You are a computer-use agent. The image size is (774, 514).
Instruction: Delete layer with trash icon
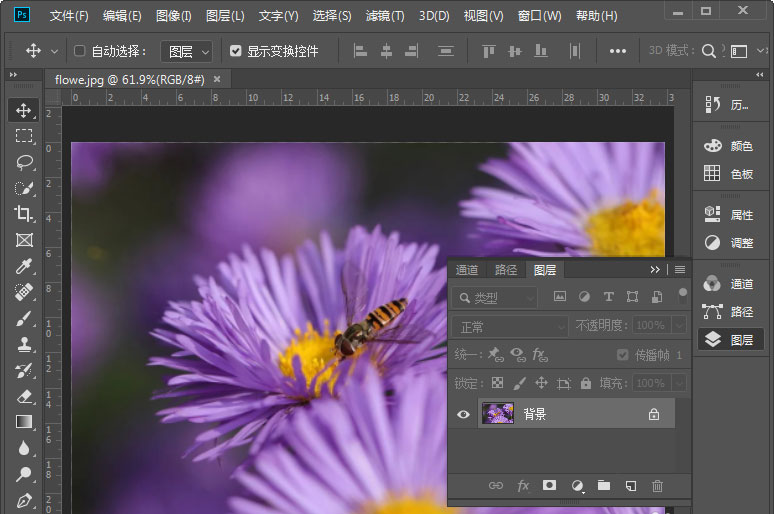point(657,486)
